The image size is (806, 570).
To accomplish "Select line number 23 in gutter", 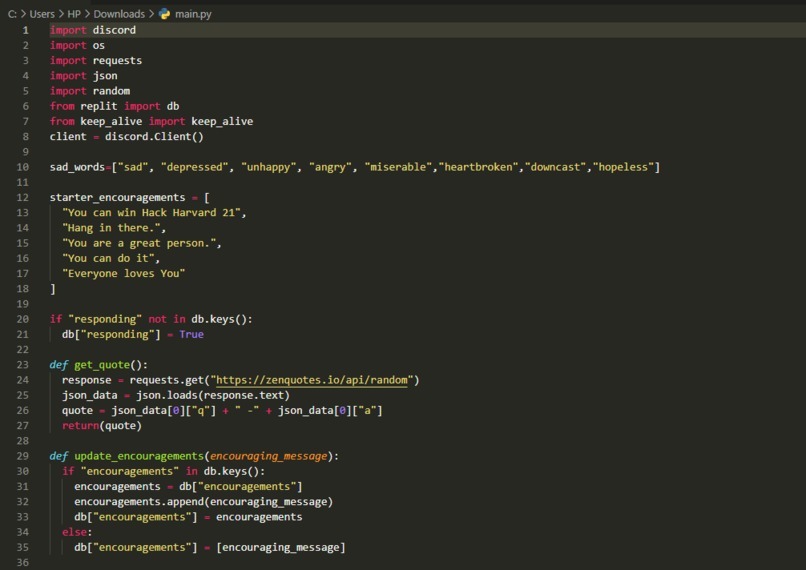I will point(23,365).
